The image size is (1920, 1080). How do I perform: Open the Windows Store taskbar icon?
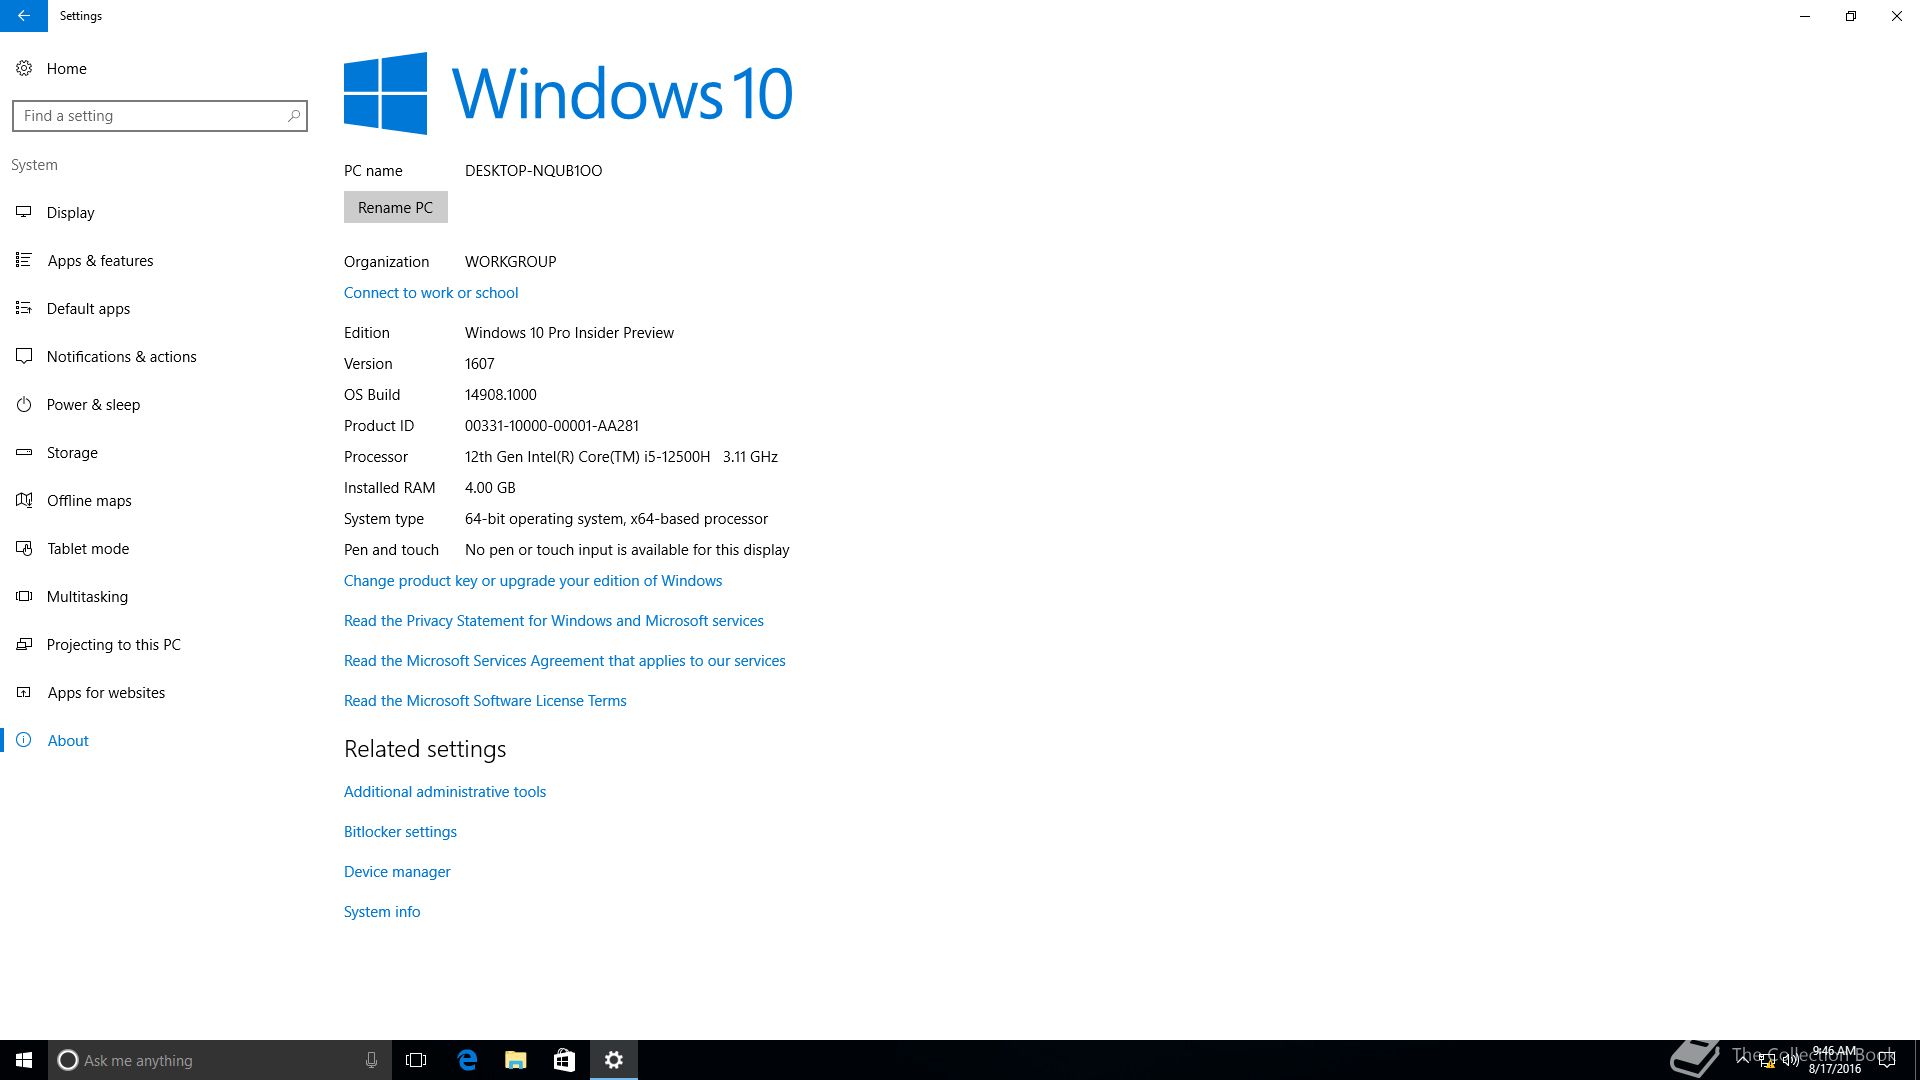(x=564, y=1060)
